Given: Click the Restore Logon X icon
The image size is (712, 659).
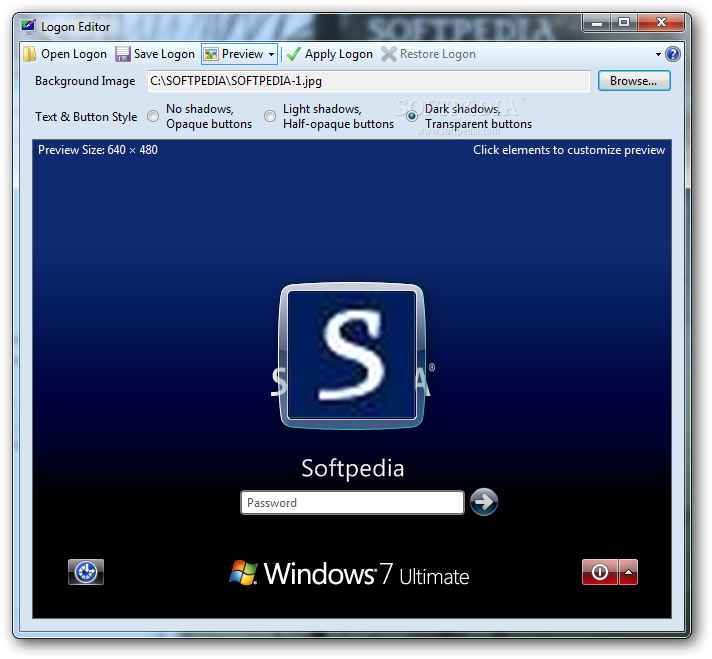Looking at the screenshot, I should point(389,54).
